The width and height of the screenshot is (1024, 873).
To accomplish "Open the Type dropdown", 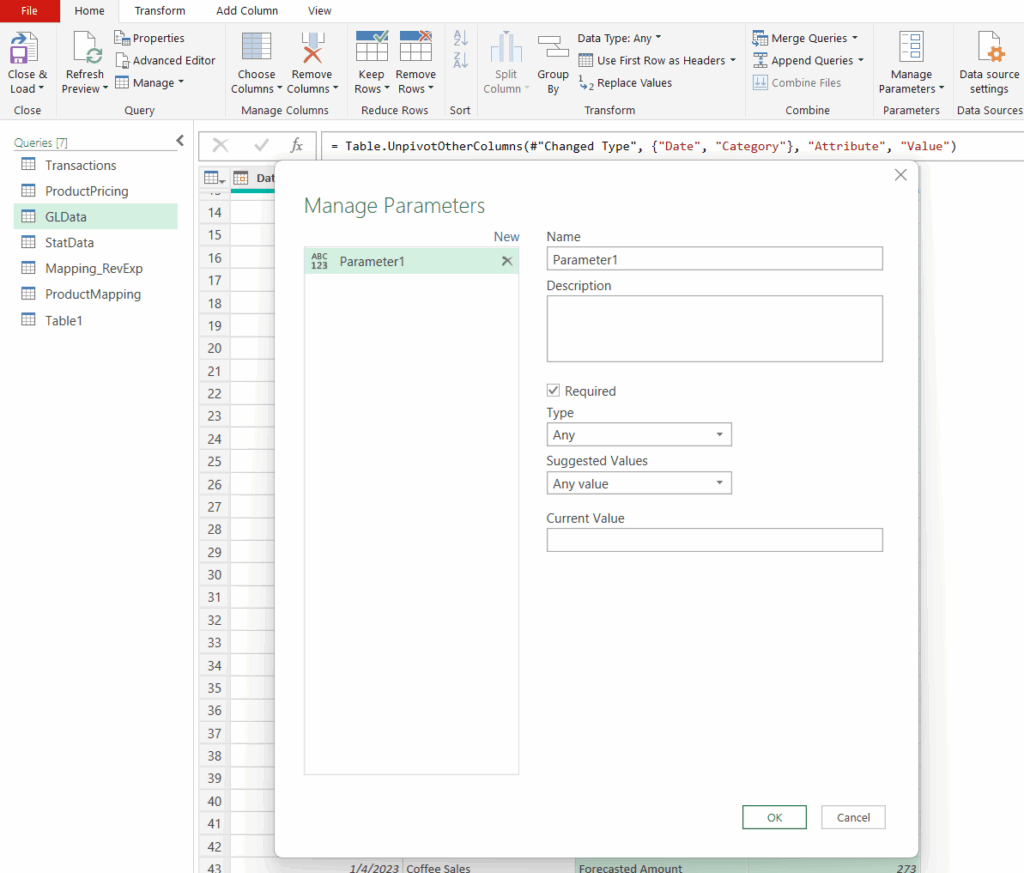I will tap(639, 435).
